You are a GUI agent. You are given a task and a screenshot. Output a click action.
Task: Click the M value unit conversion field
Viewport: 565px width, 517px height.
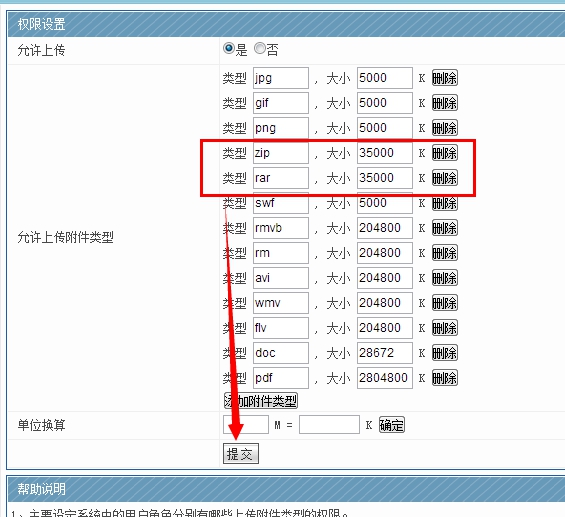coord(246,425)
